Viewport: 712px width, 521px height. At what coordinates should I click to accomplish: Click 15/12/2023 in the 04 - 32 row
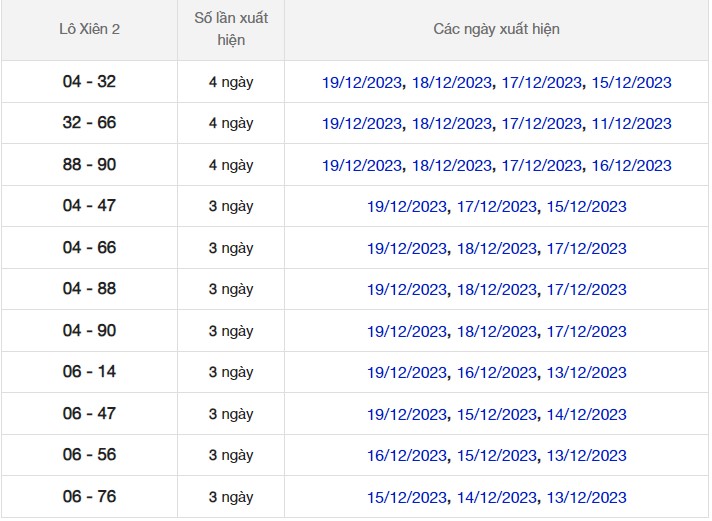click(x=631, y=82)
